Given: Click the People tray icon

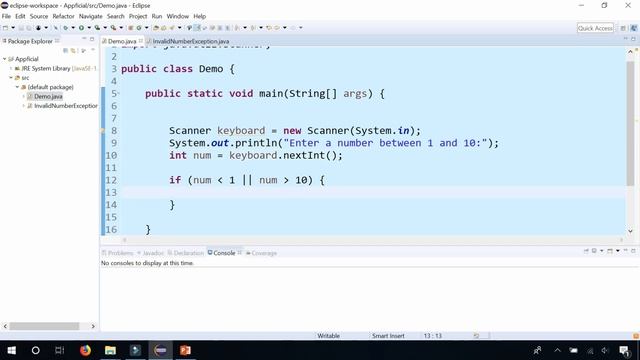Looking at the screenshot, I should 538,350.
